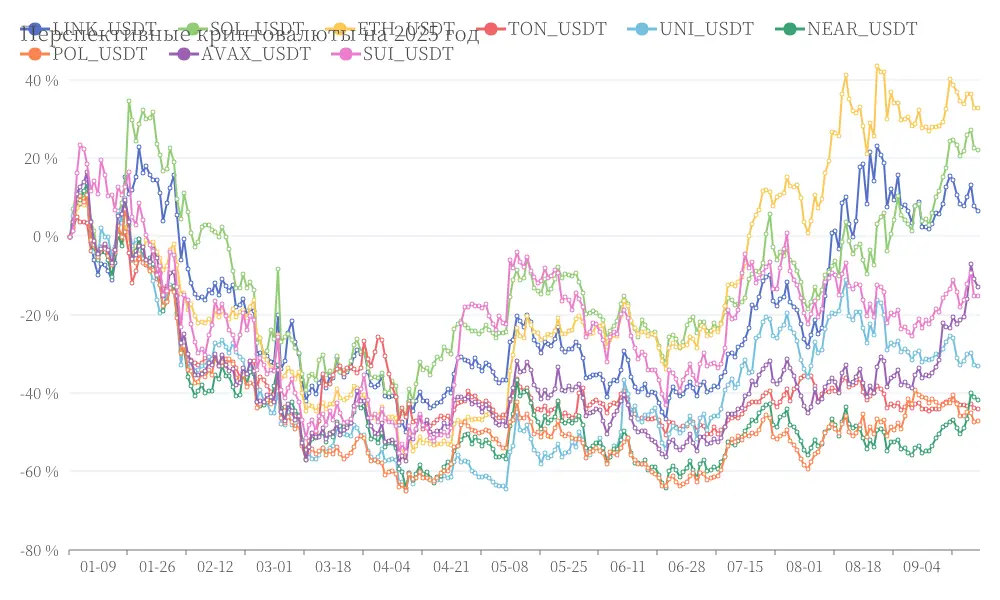Click the 0 % gridline label
This screenshot has width=1000, height=600.
pyautogui.click(x=47, y=237)
